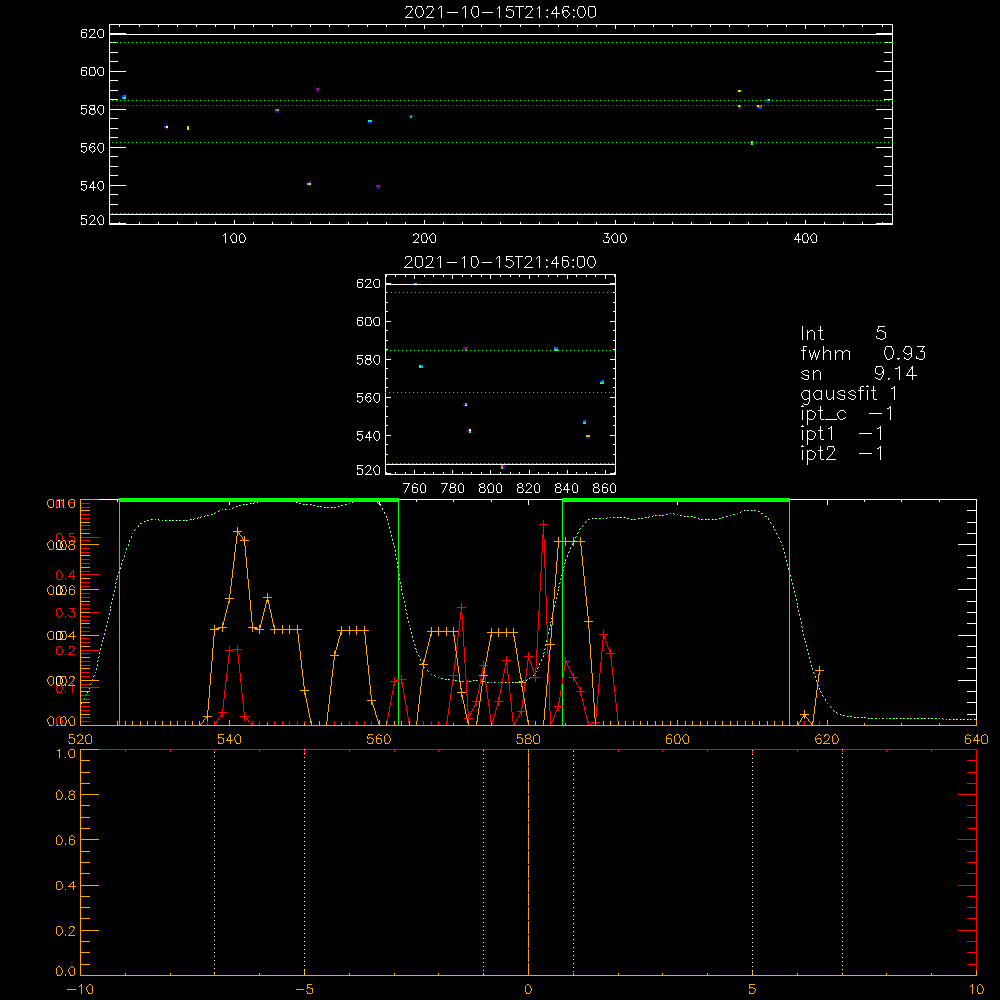Click the red 0.3 y-axis label of profile plot
The image size is (1000, 1000).
tap(65, 614)
